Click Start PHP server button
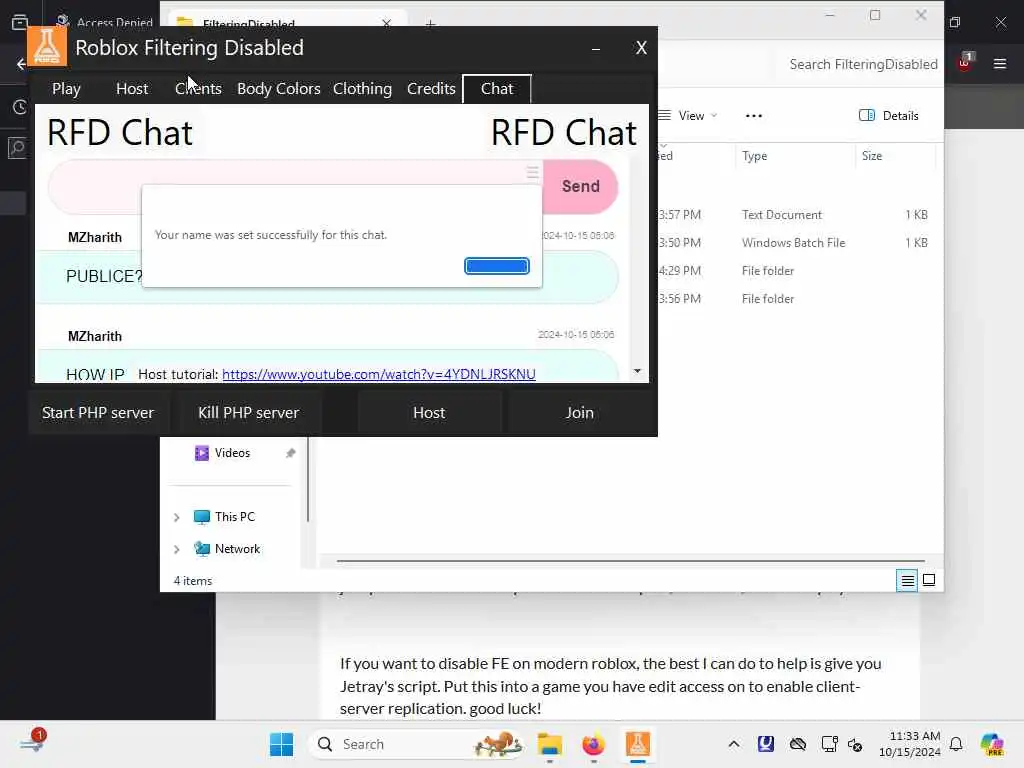1024x768 pixels. (98, 413)
